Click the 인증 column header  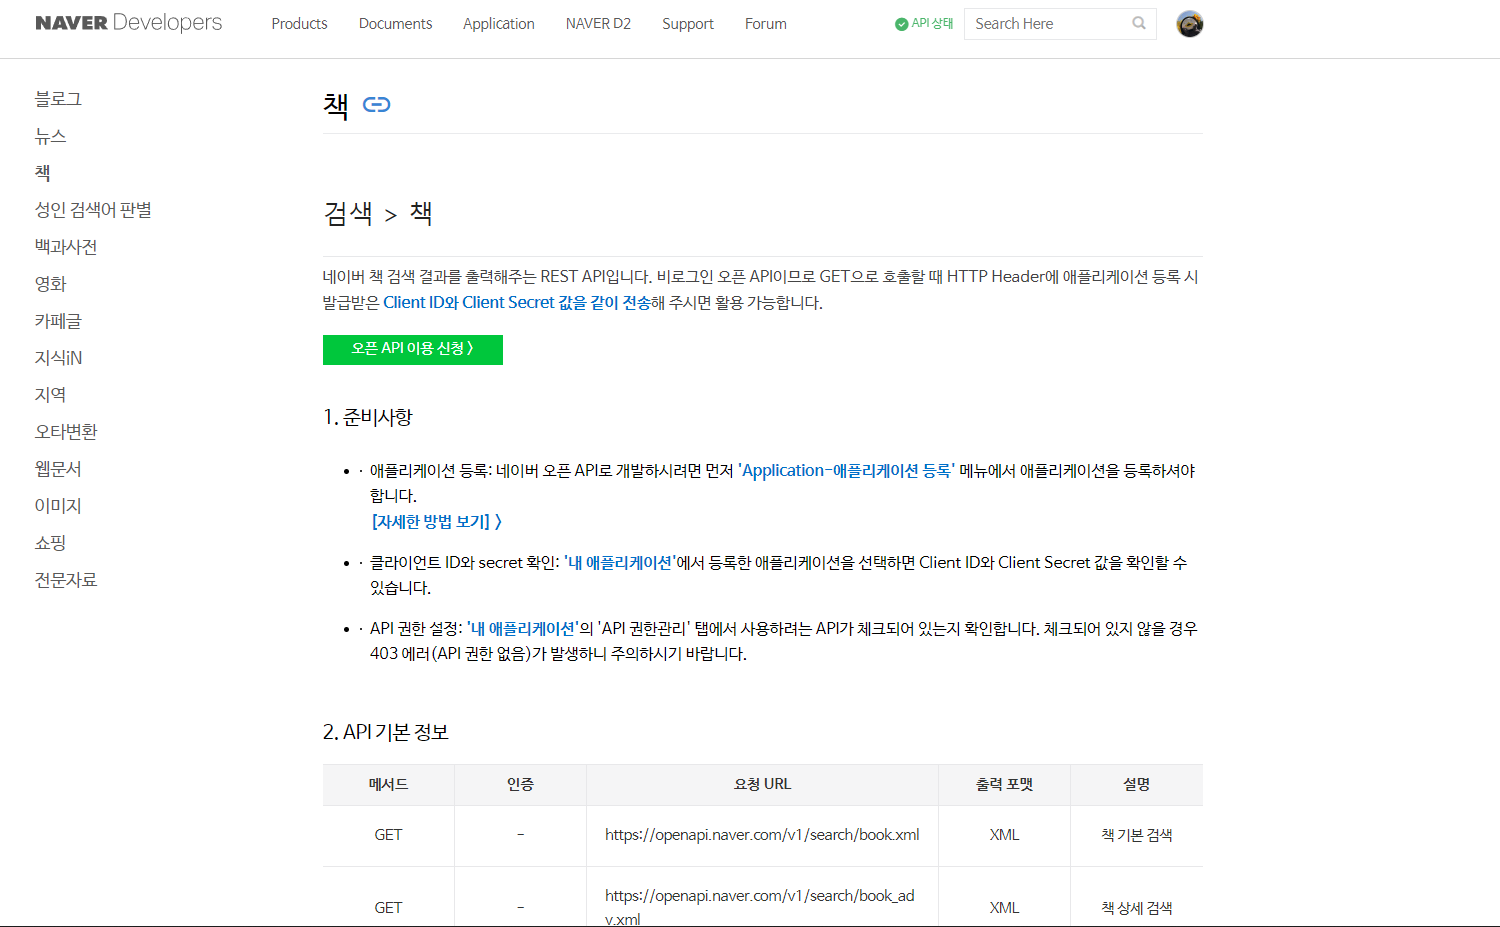click(520, 784)
